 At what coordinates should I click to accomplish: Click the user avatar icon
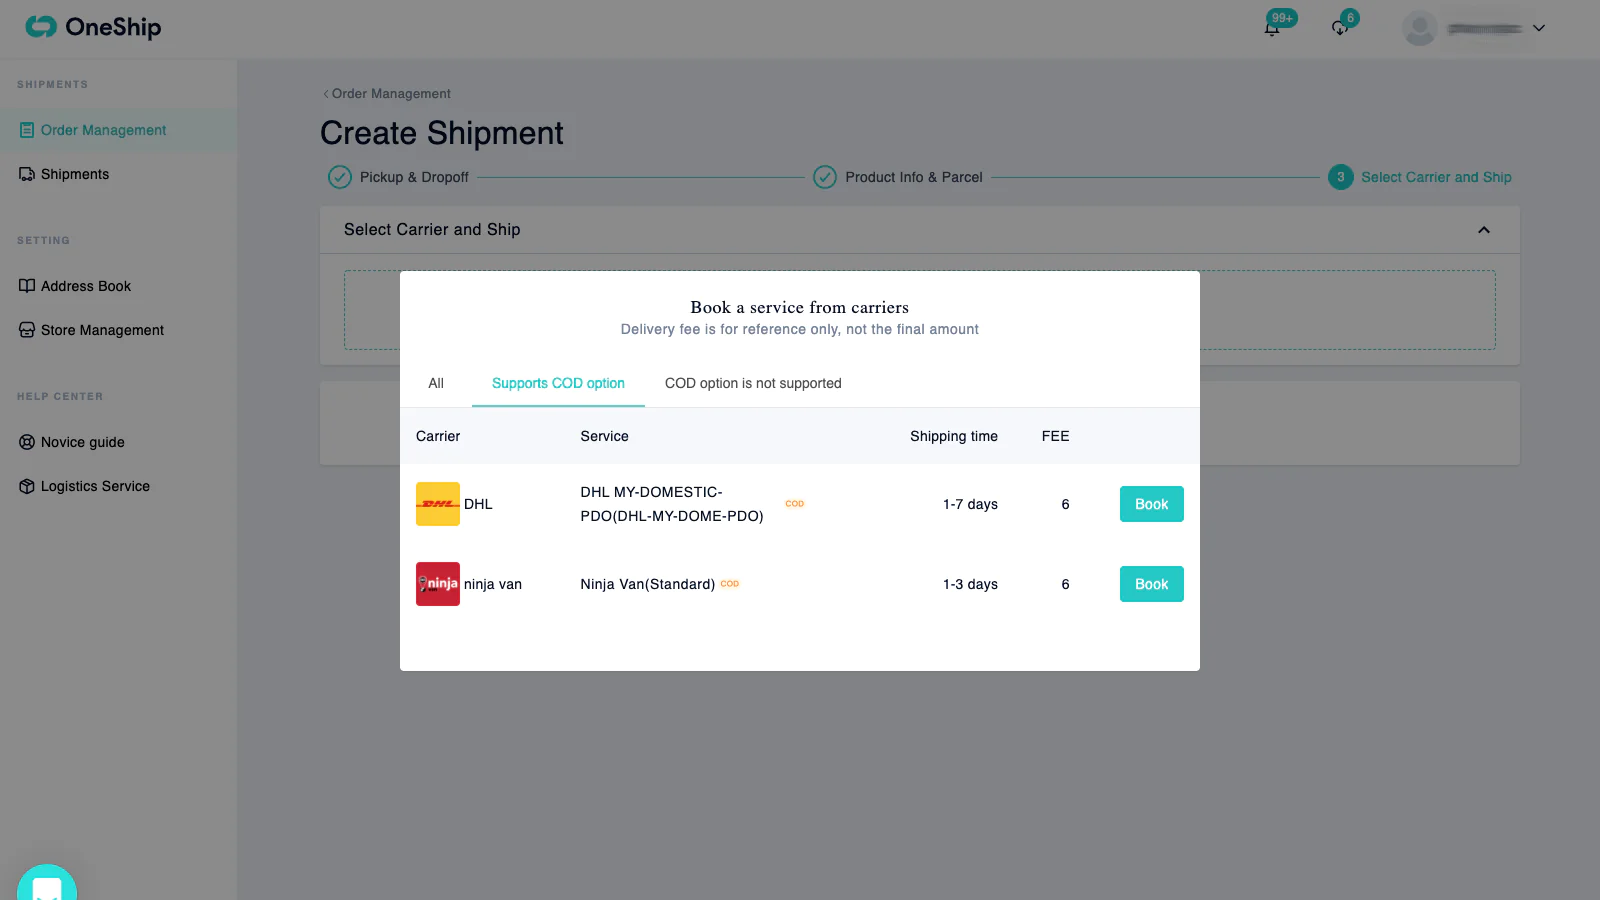click(1419, 28)
